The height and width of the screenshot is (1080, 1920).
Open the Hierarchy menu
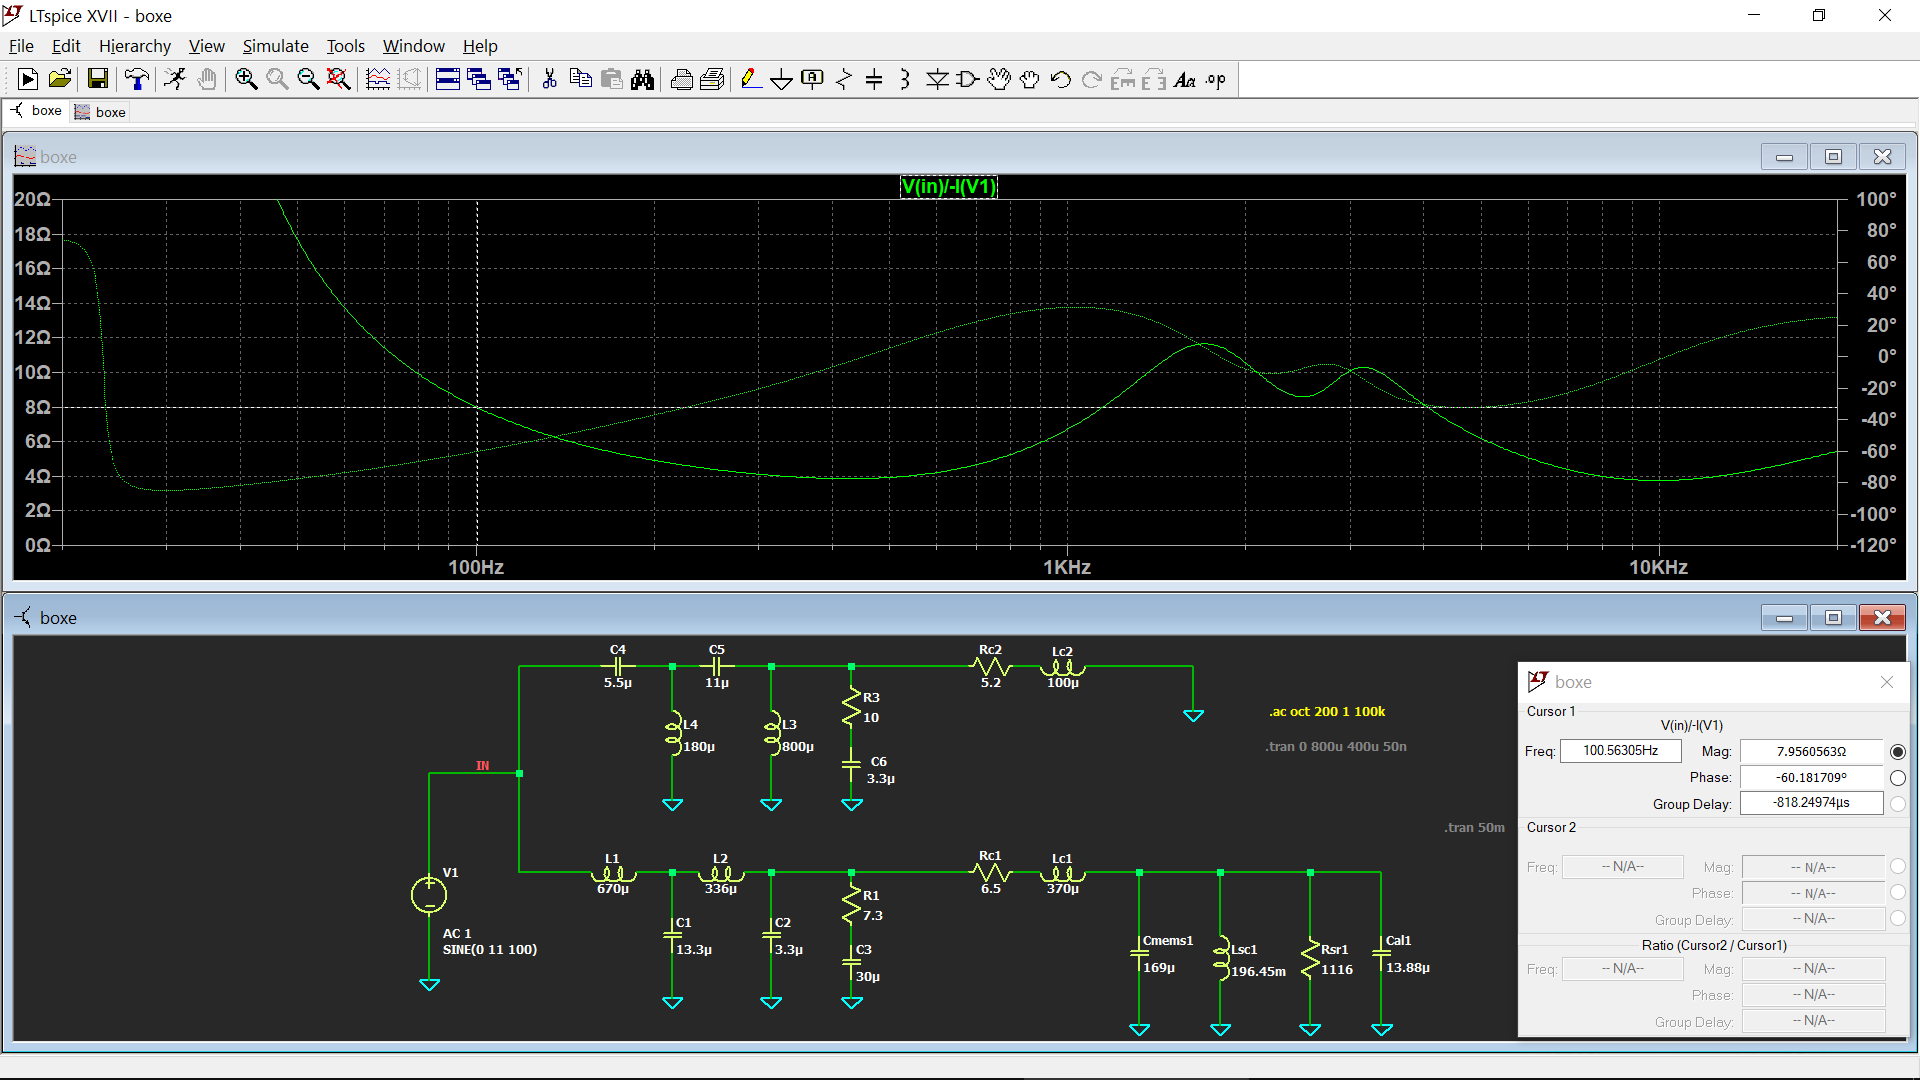(135, 46)
